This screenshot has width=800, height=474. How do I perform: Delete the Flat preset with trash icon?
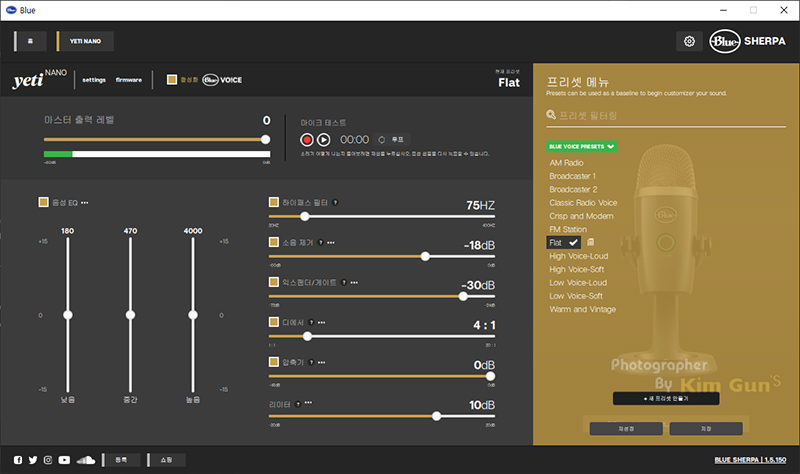pyautogui.click(x=590, y=242)
